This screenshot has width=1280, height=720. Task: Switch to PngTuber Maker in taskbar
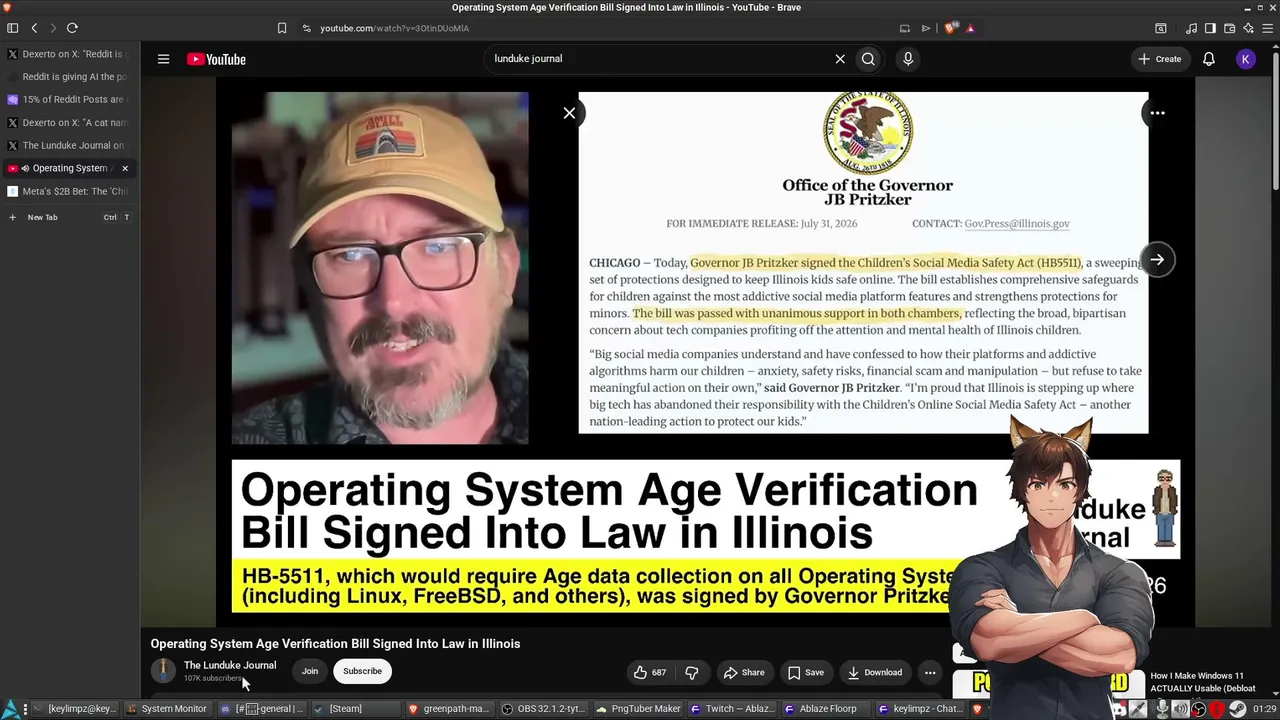click(638, 709)
